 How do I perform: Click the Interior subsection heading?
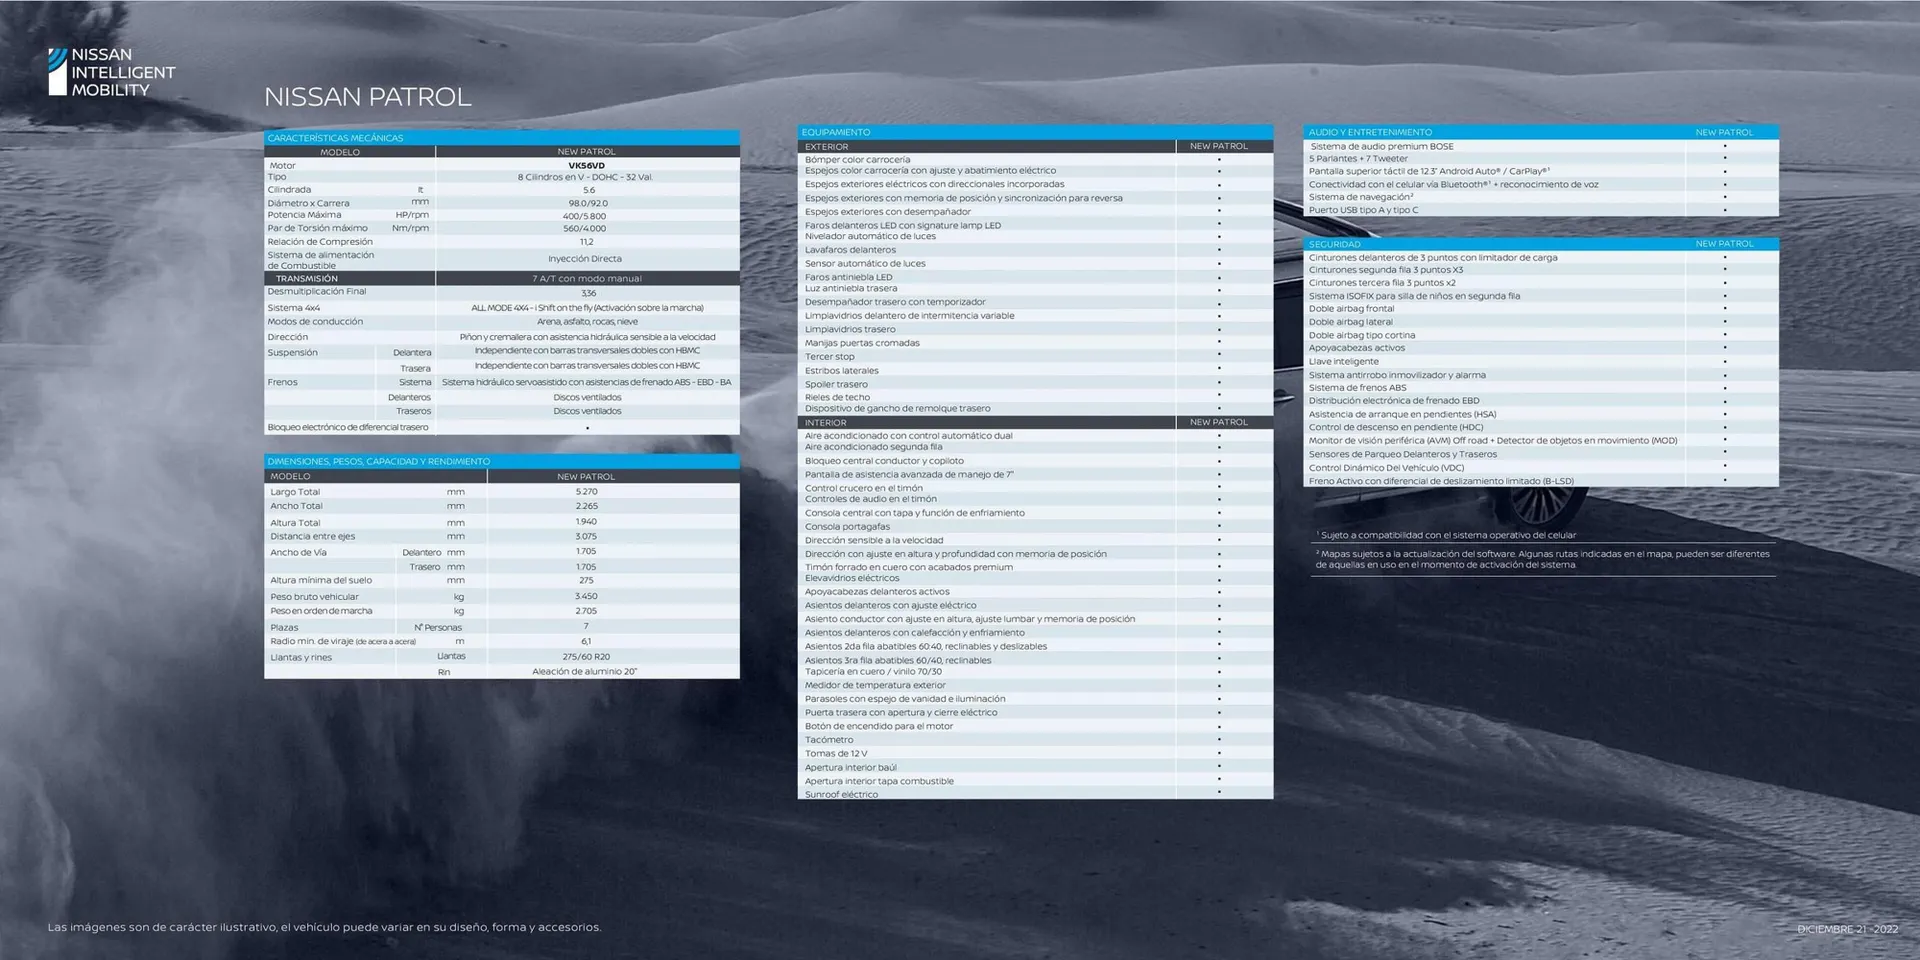825,422
